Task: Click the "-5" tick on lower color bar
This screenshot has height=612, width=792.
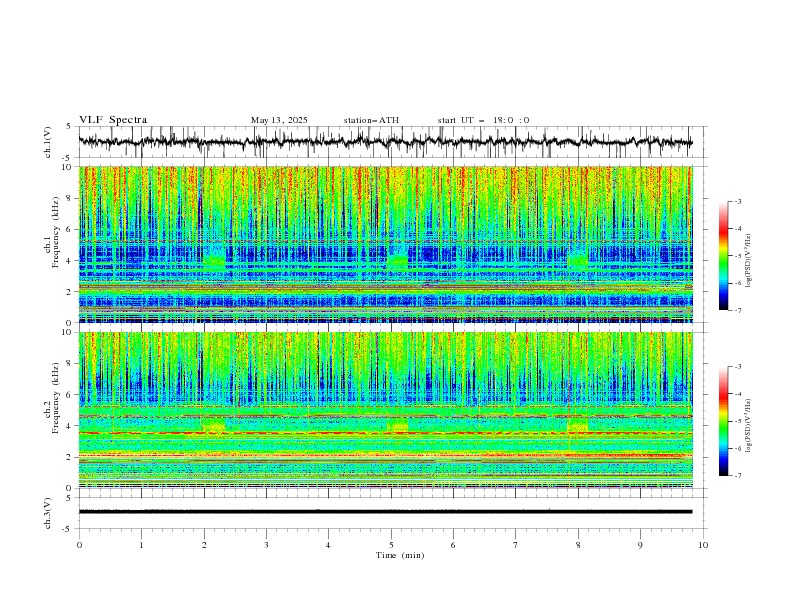Action: [x=738, y=421]
